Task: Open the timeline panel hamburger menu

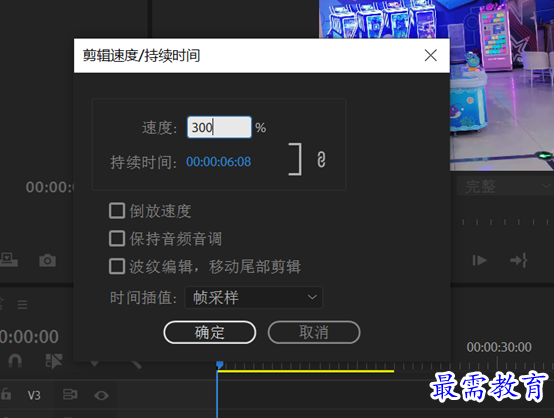Action: (x=22, y=304)
